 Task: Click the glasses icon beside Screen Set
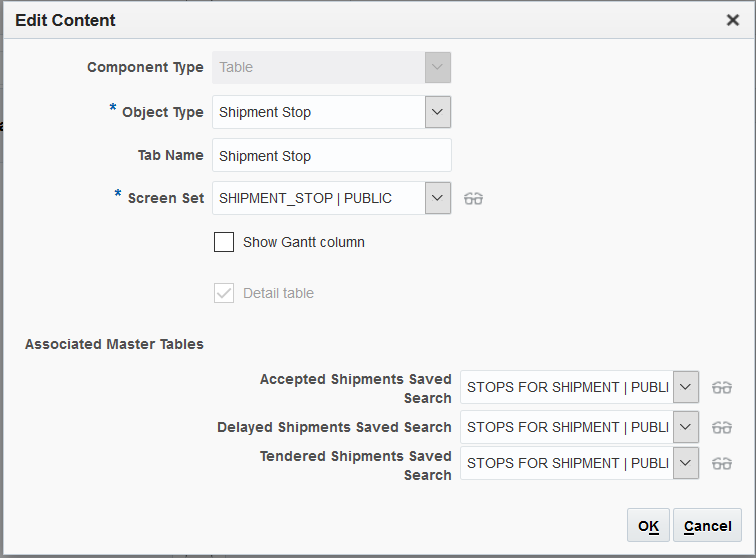tap(474, 198)
